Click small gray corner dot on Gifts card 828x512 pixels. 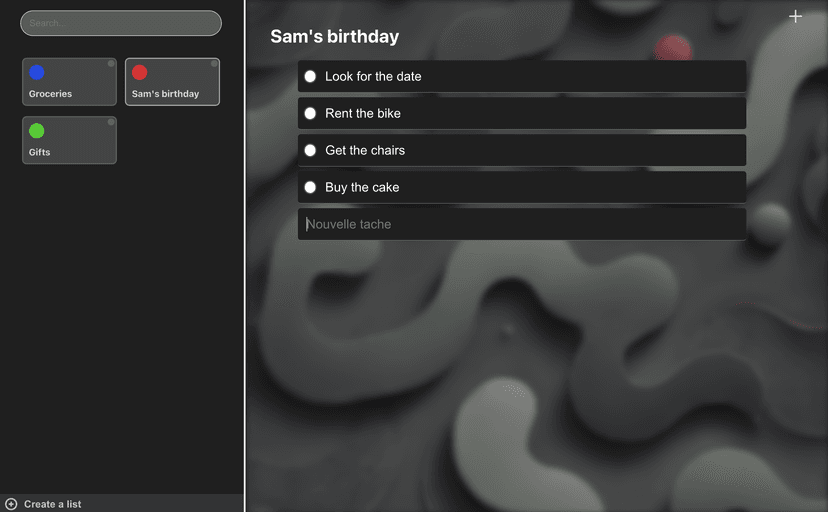[x=111, y=122]
